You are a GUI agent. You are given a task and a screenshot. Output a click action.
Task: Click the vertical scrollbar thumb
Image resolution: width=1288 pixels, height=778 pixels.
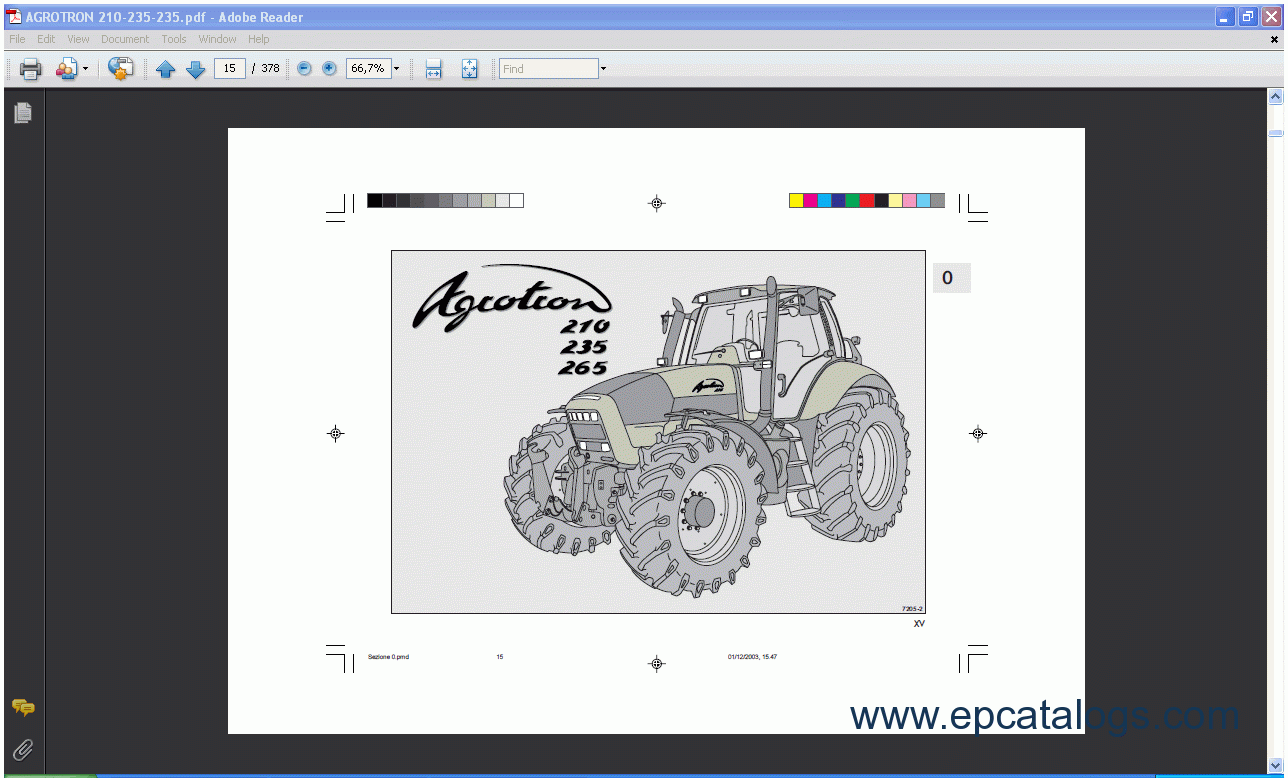pos(1275,132)
